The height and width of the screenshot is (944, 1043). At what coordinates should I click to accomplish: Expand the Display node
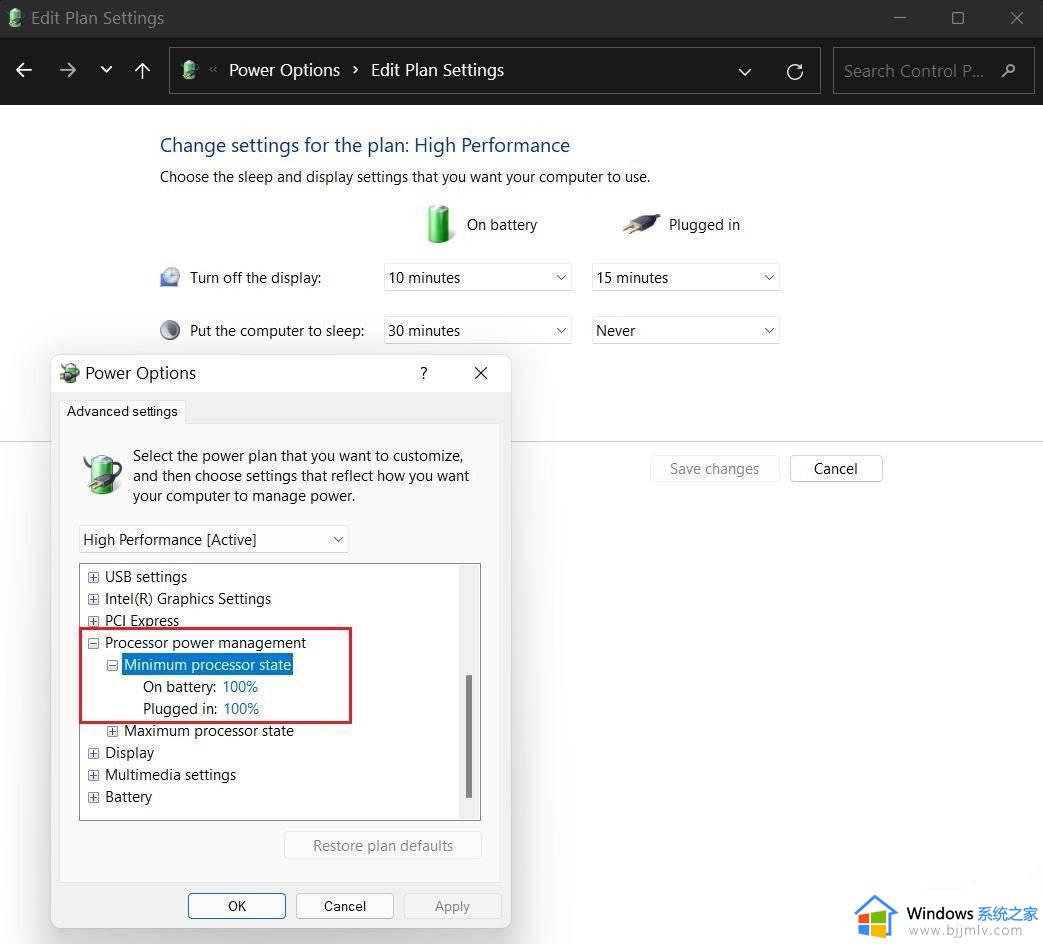pyautogui.click(x=93, y=753)
